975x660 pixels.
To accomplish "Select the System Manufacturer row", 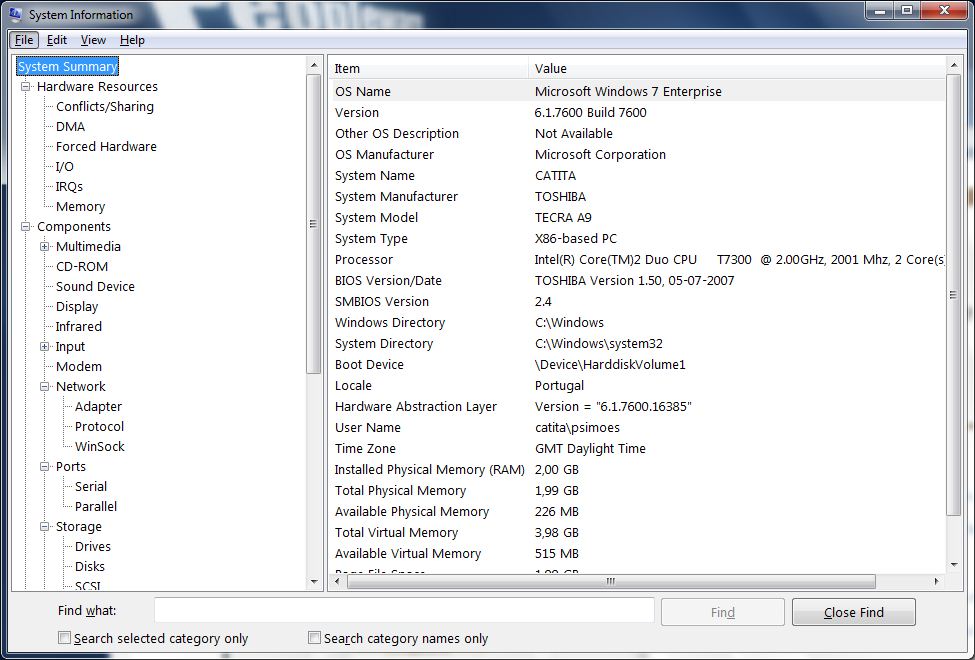I will pos(638,197).
